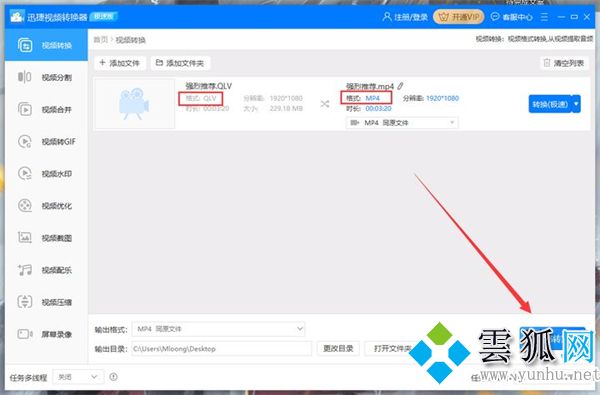This screenshot has width=600, height=395.
Task: Open the 输出格式 dropdown
Action: tap(218, 329)
